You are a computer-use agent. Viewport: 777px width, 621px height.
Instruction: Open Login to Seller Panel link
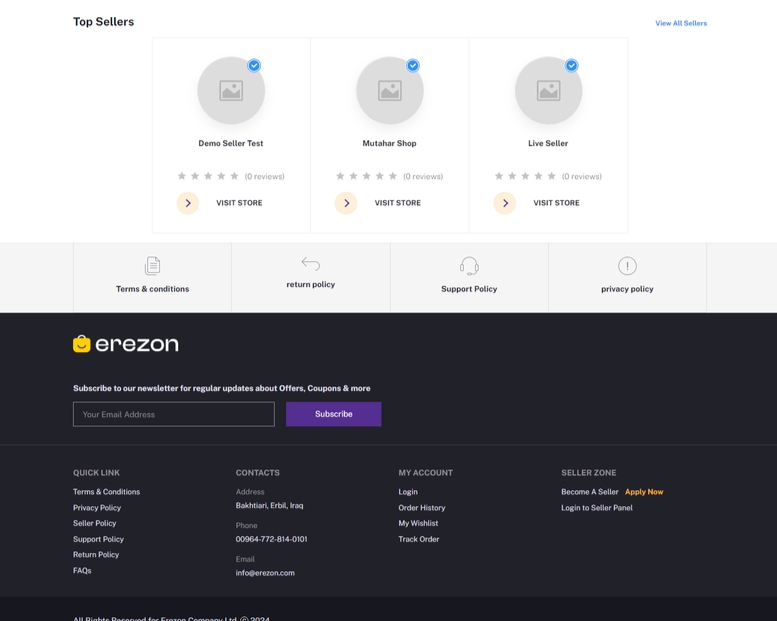597,508
